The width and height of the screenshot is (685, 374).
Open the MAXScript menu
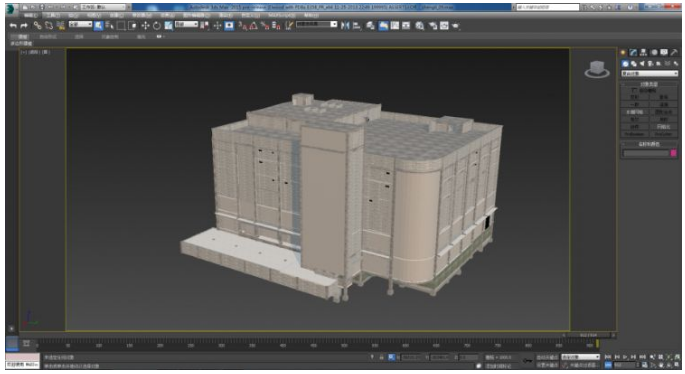pyautogui.click(x=282, y=15)
